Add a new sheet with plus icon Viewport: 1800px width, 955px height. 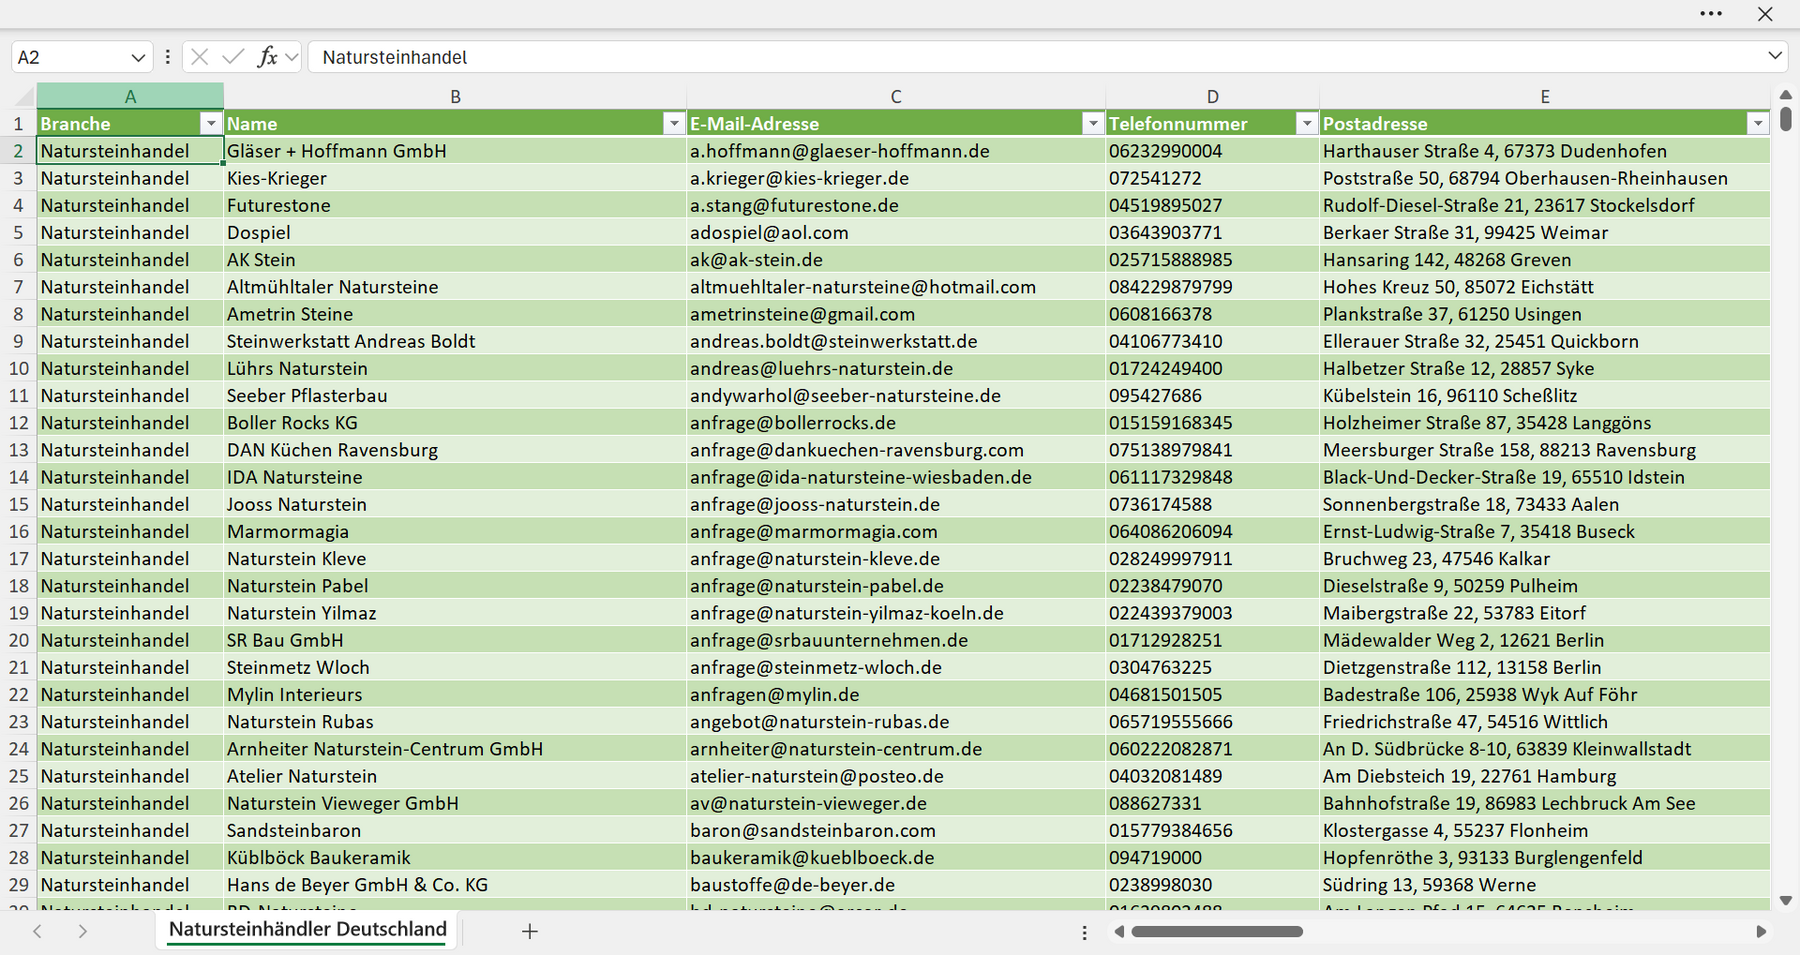(x=530, y=931)
